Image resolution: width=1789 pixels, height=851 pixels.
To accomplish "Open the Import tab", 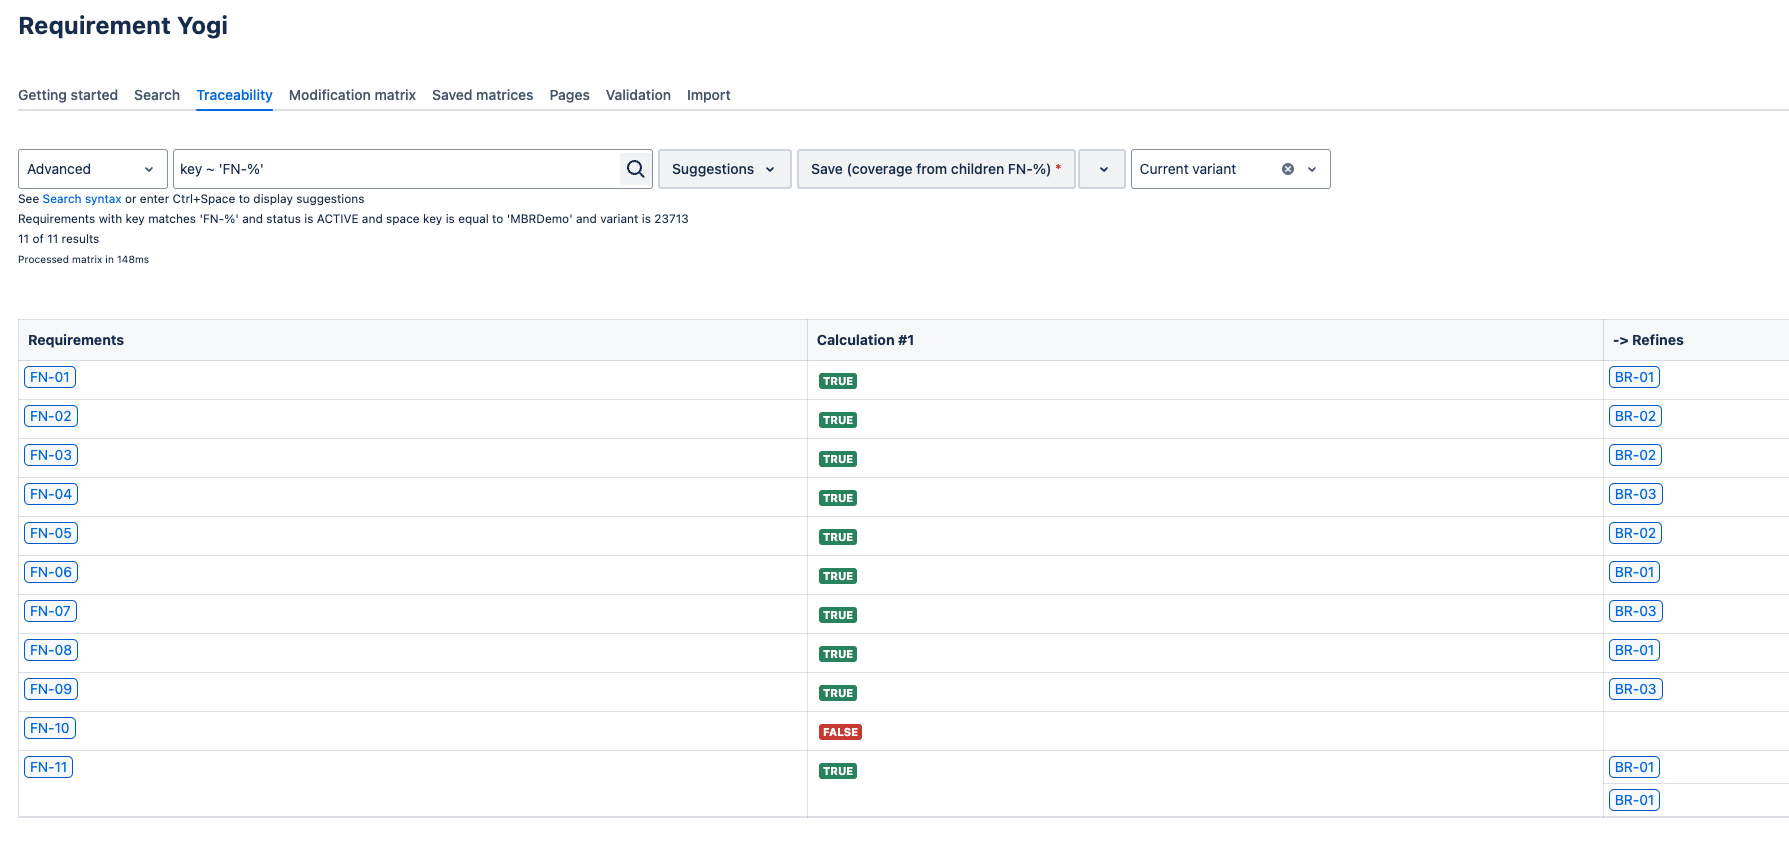I will [x=708, y=95].
